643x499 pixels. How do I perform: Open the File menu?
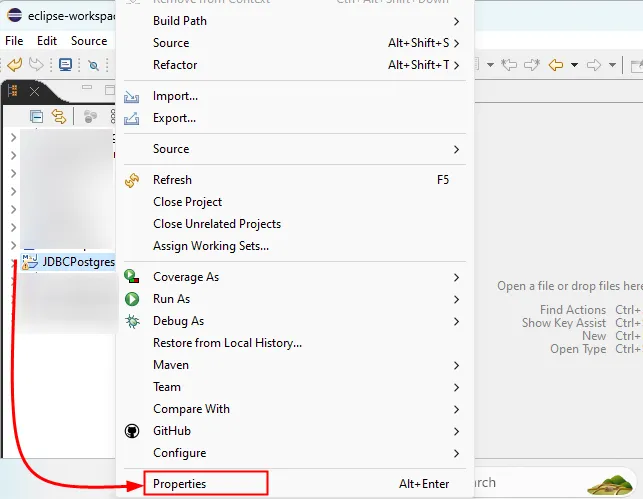coord(14,41)
